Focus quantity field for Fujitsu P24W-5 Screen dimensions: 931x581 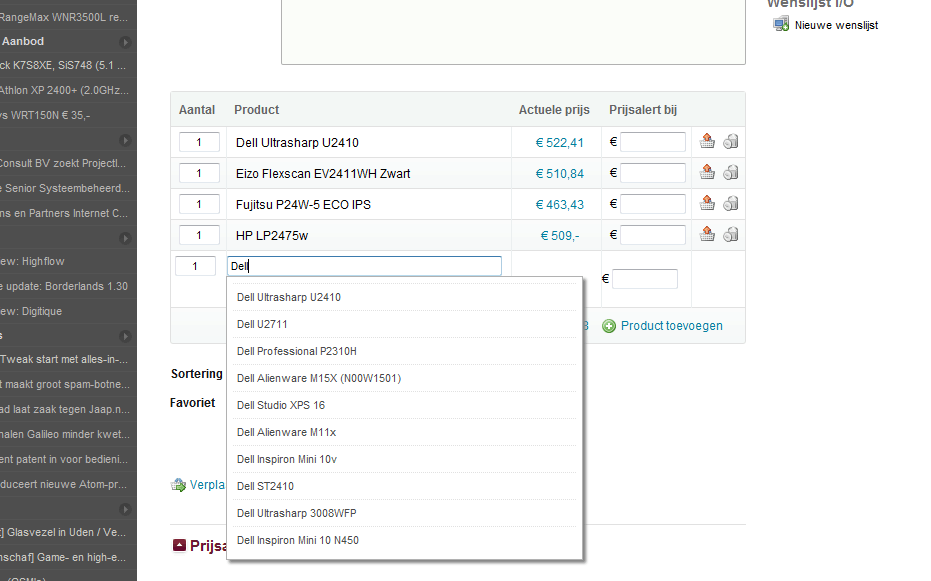point(199,204)
